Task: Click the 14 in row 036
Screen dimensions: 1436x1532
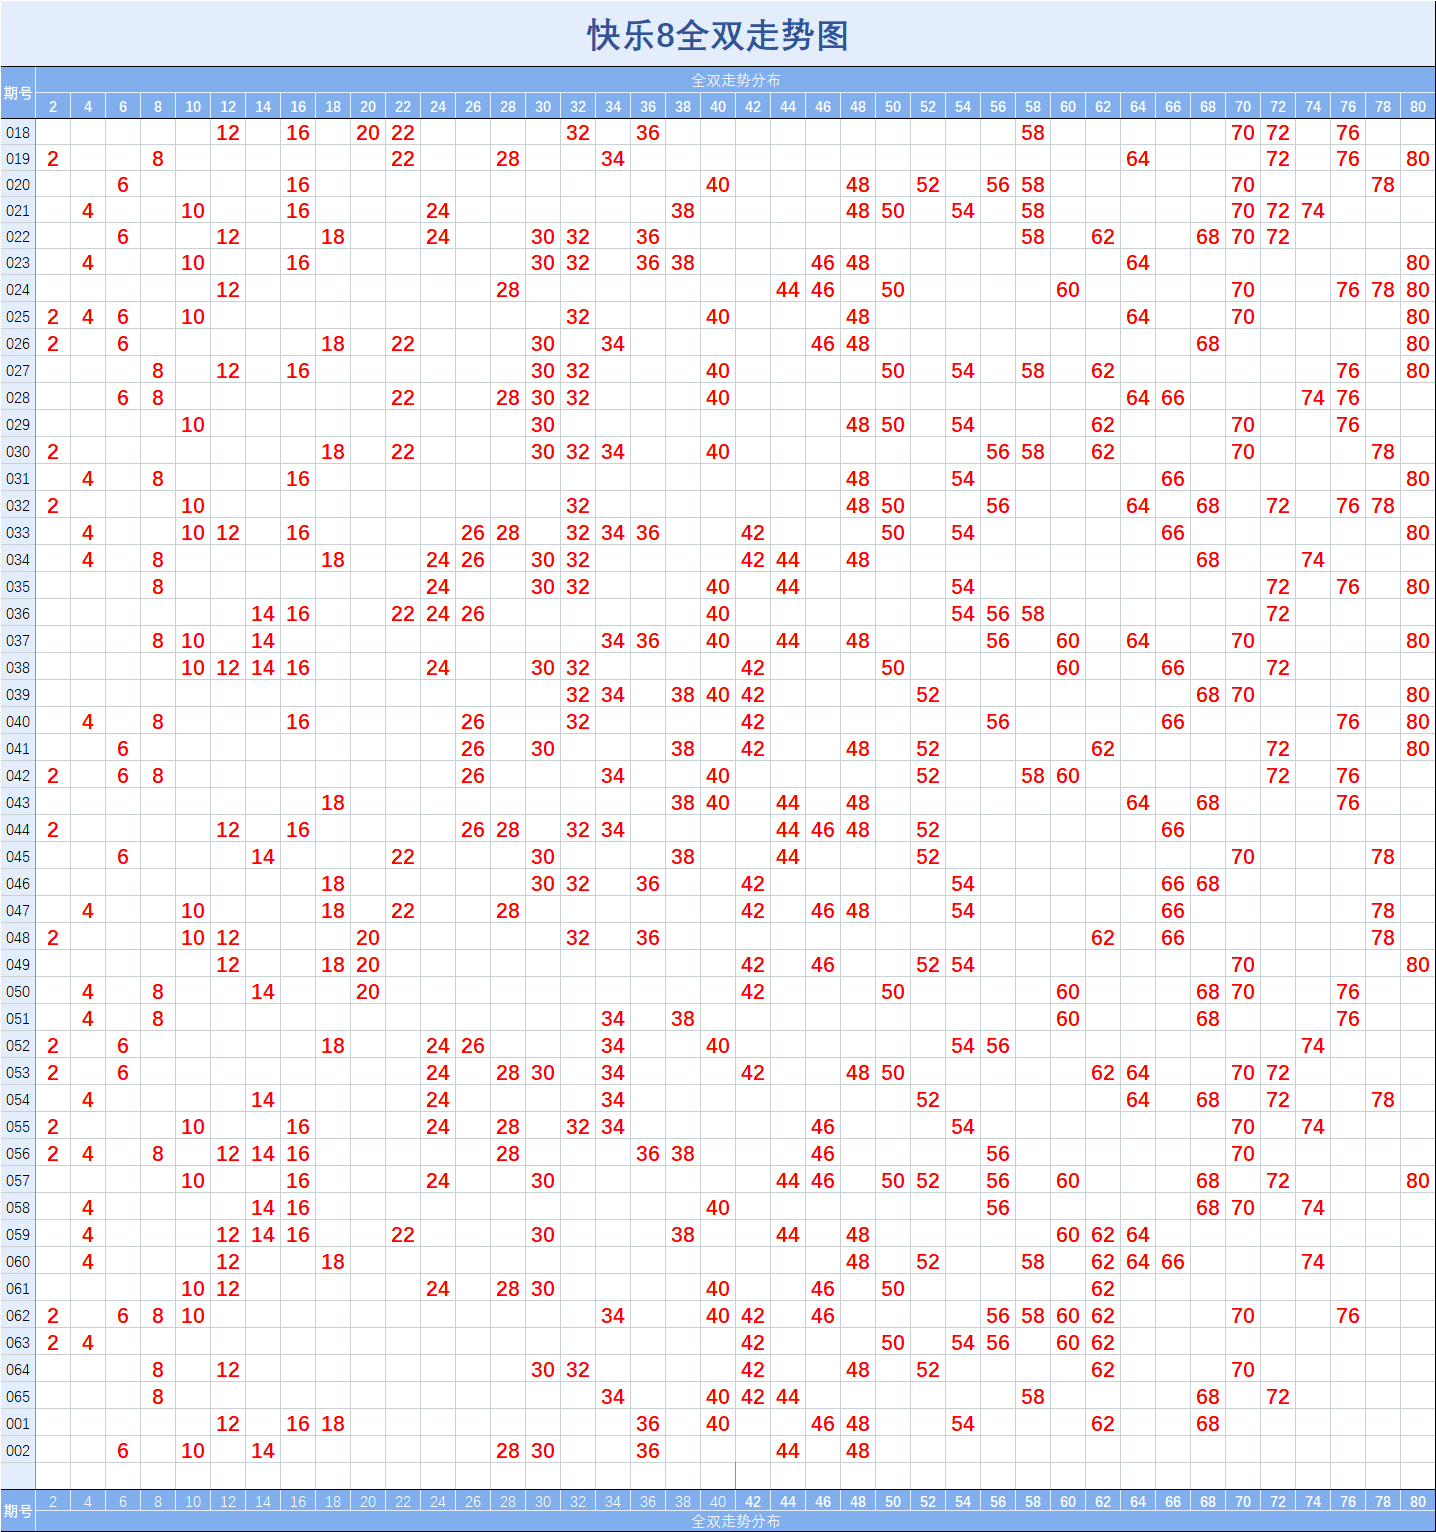Action: [x=263, y=613]
